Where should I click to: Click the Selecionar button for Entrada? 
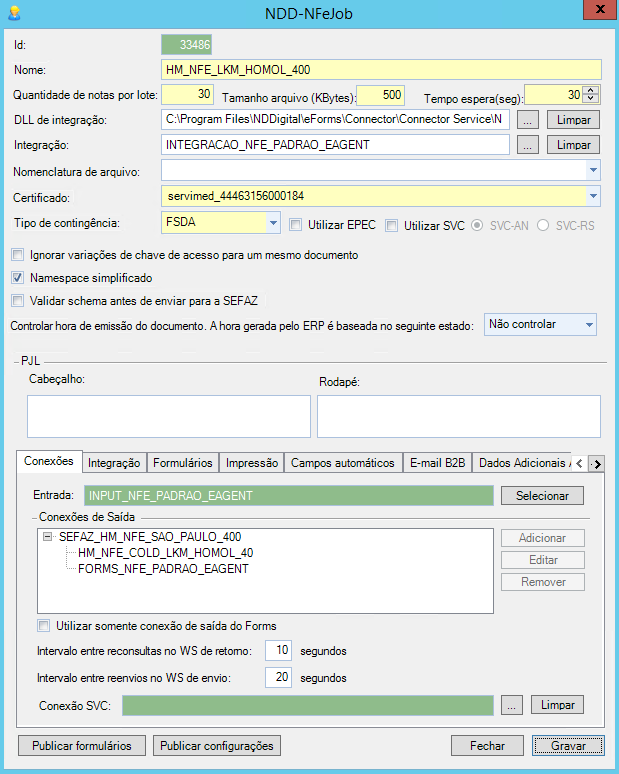click(542, 496)
